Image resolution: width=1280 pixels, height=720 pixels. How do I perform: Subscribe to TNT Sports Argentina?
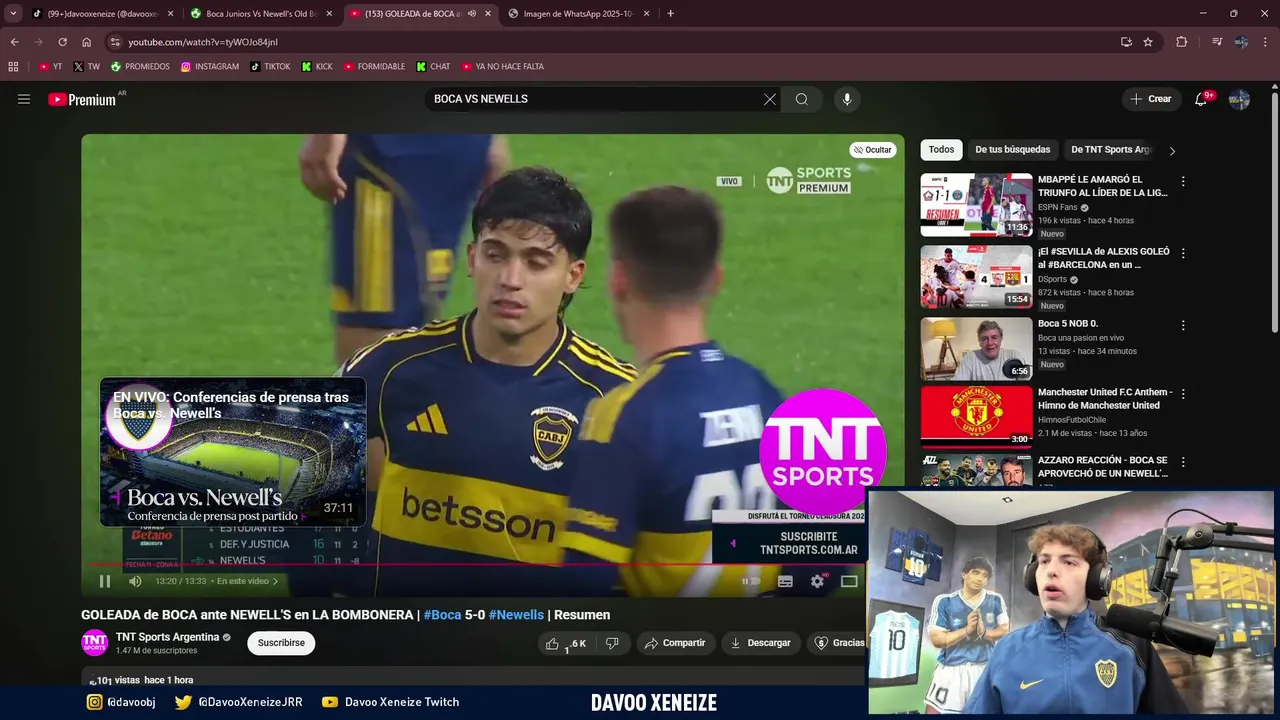(281, 643)
